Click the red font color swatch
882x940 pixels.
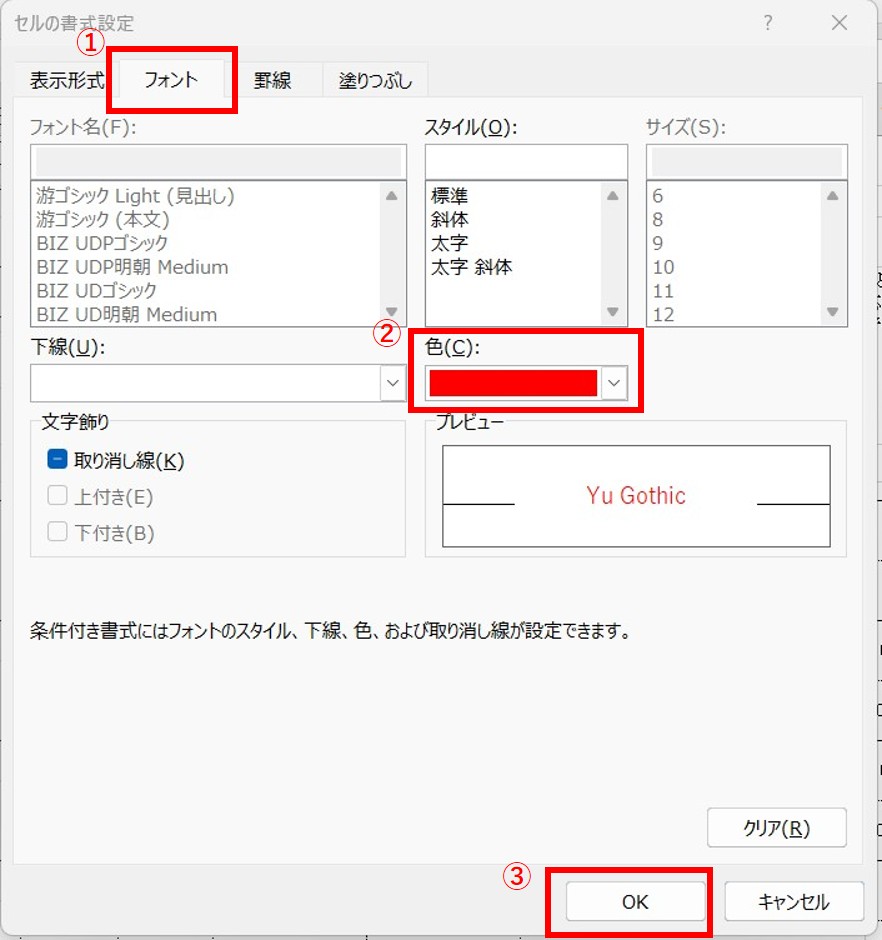[513, 383]
